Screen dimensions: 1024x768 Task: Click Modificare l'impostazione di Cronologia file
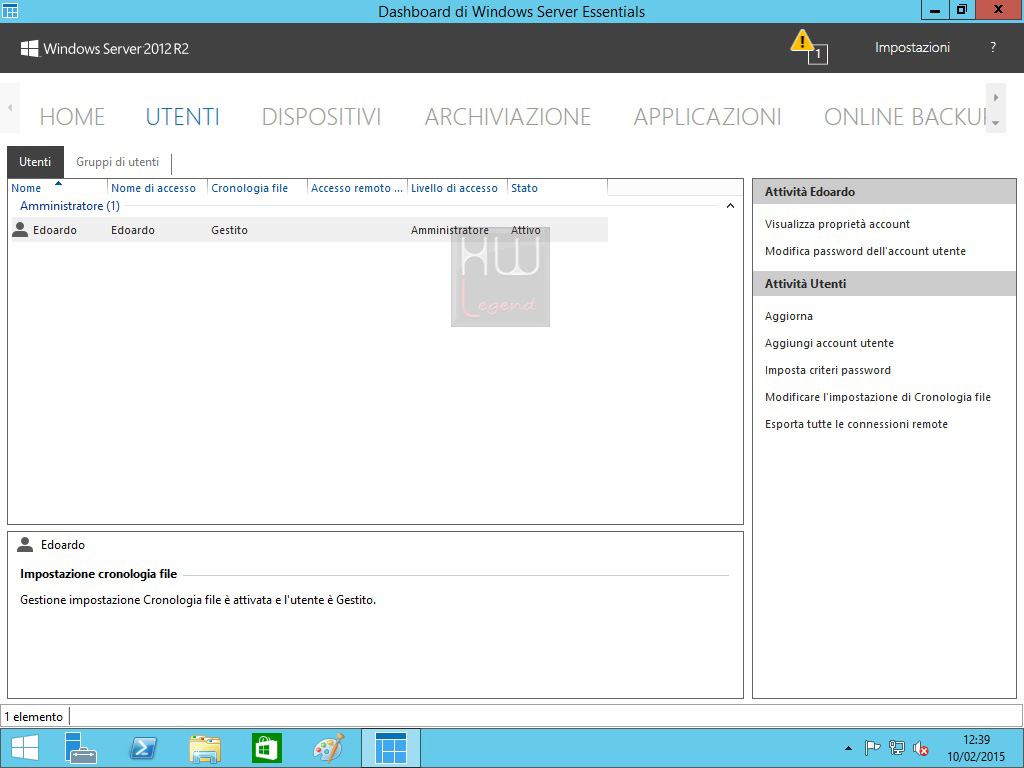(x=878, y=397)
